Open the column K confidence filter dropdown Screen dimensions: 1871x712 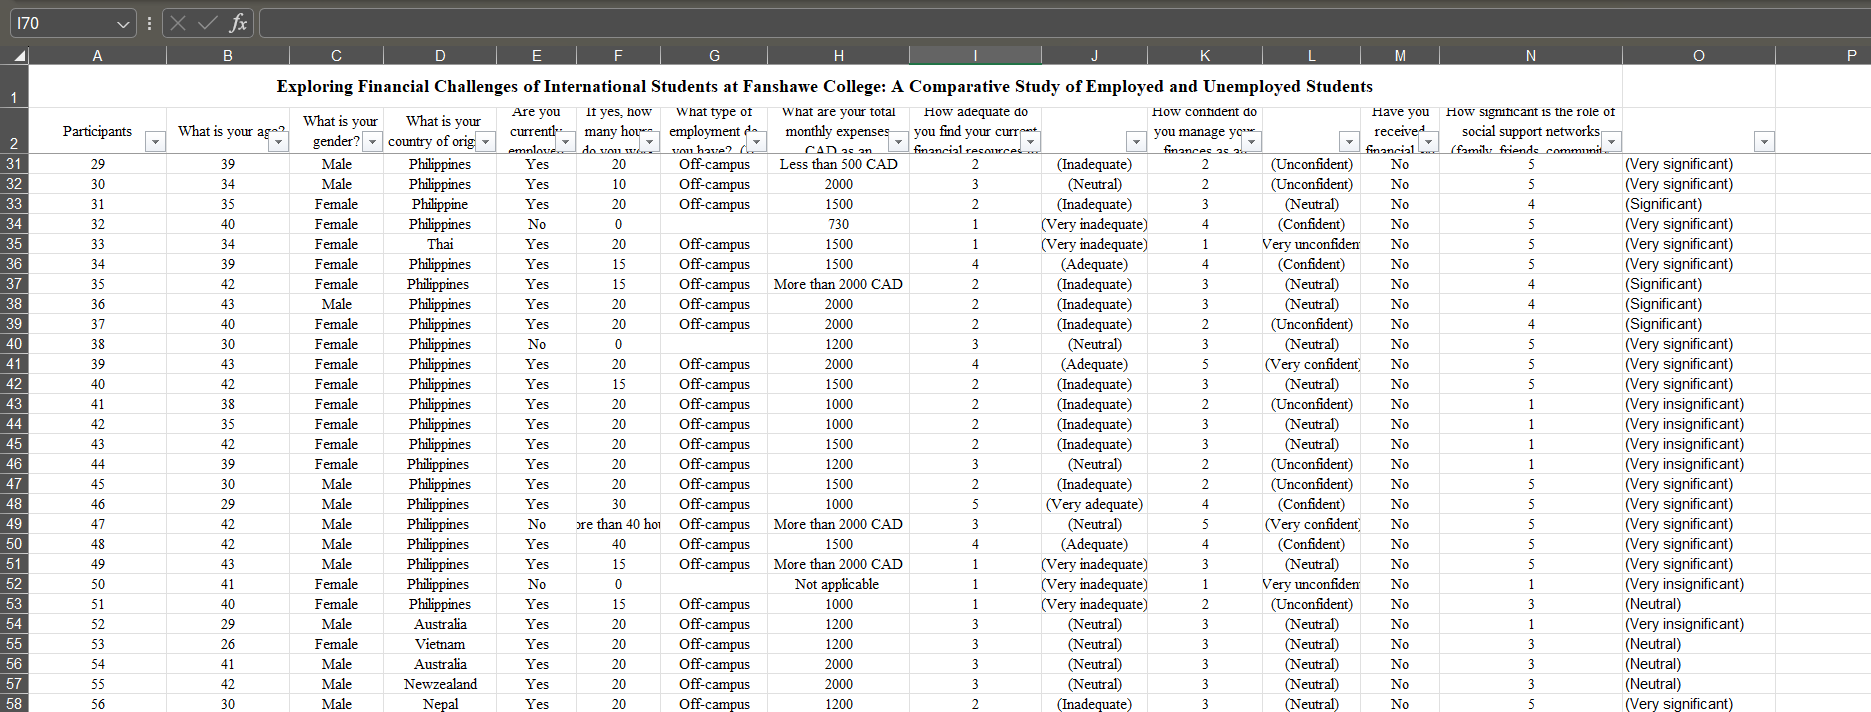pyautogui.click(x=1251, y=142)
